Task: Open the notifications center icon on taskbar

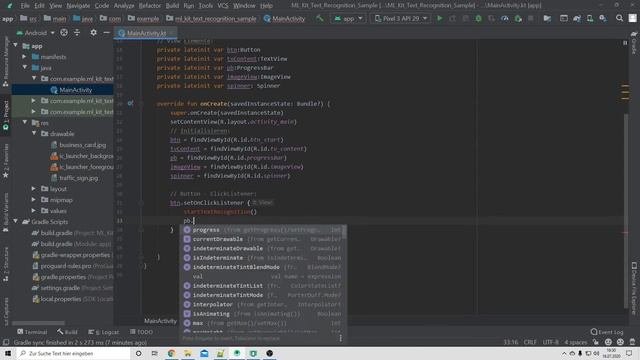Action: pos(629,353)
